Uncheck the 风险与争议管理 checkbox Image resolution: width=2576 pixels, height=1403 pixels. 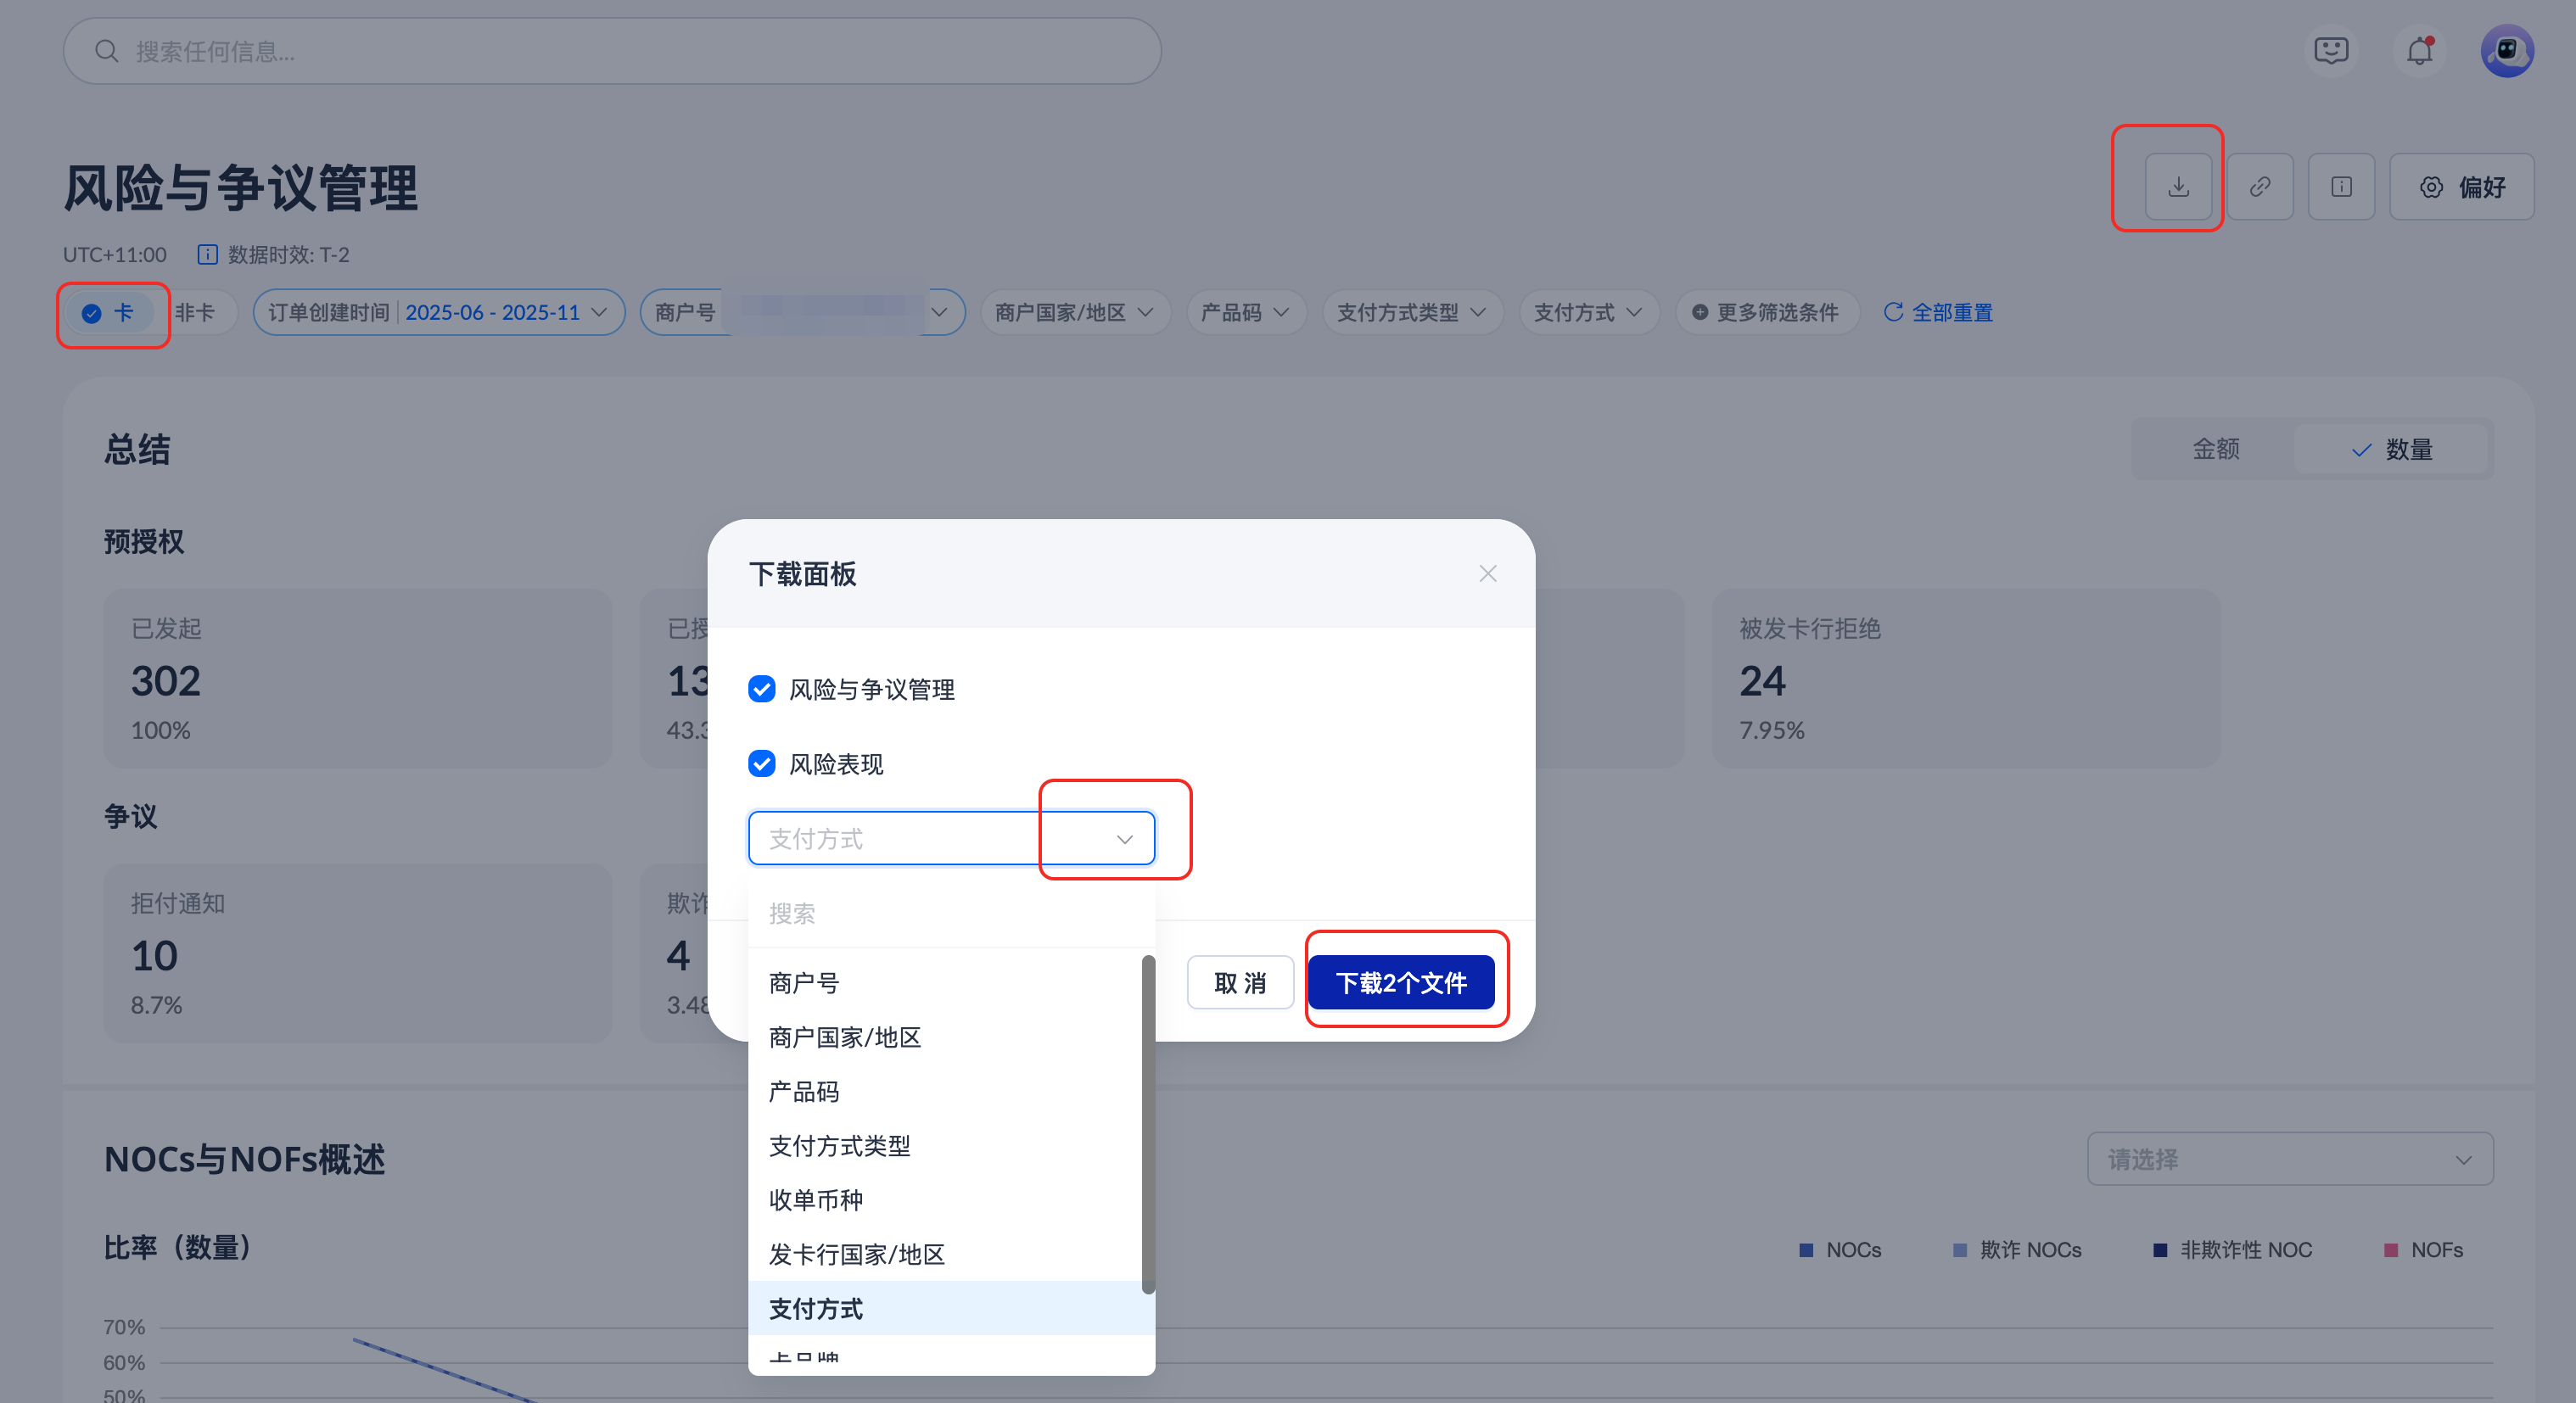tap(762, 689)
